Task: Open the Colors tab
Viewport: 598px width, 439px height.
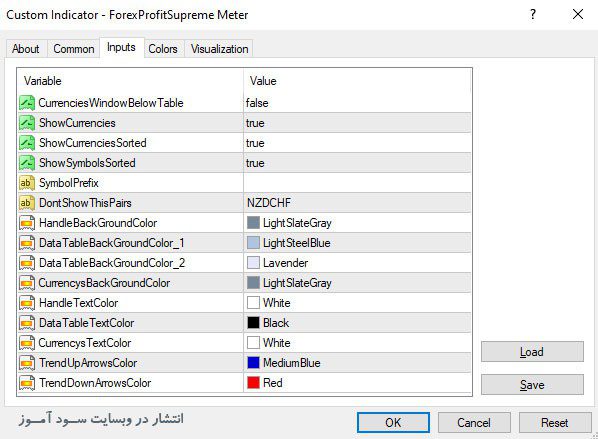Action: [x=163, y=49]
